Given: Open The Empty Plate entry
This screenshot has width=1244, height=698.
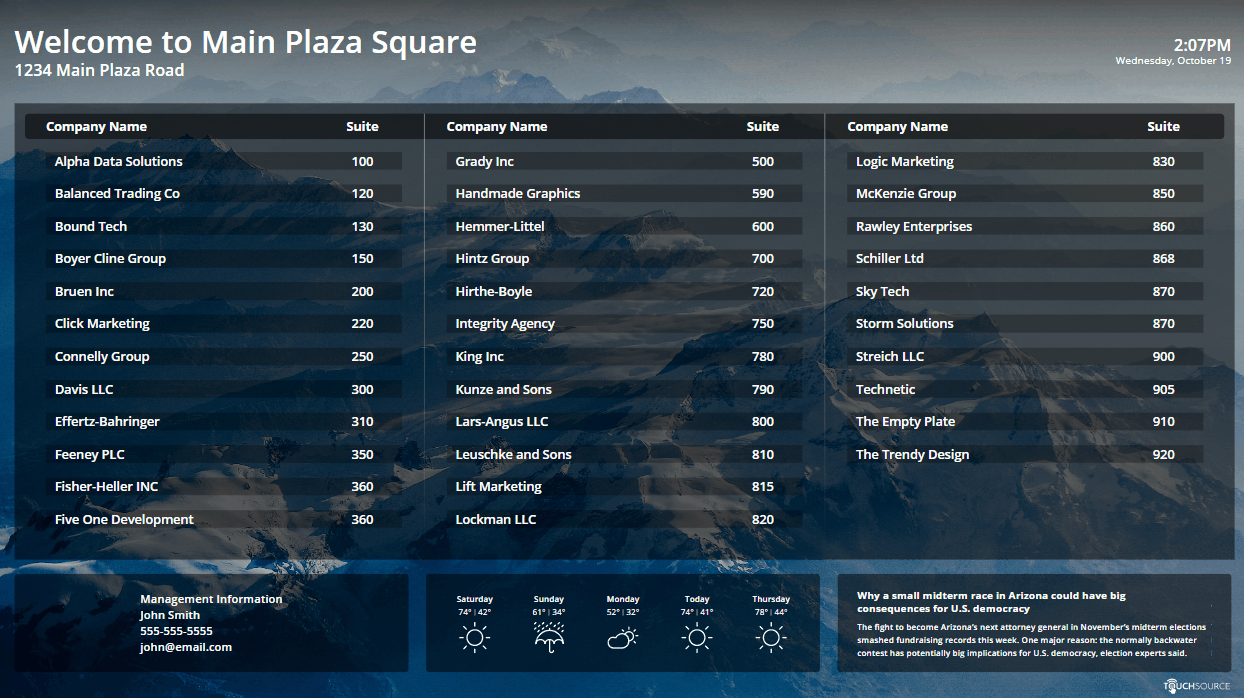Looking at the screenshot, I should click(1024, 421).
